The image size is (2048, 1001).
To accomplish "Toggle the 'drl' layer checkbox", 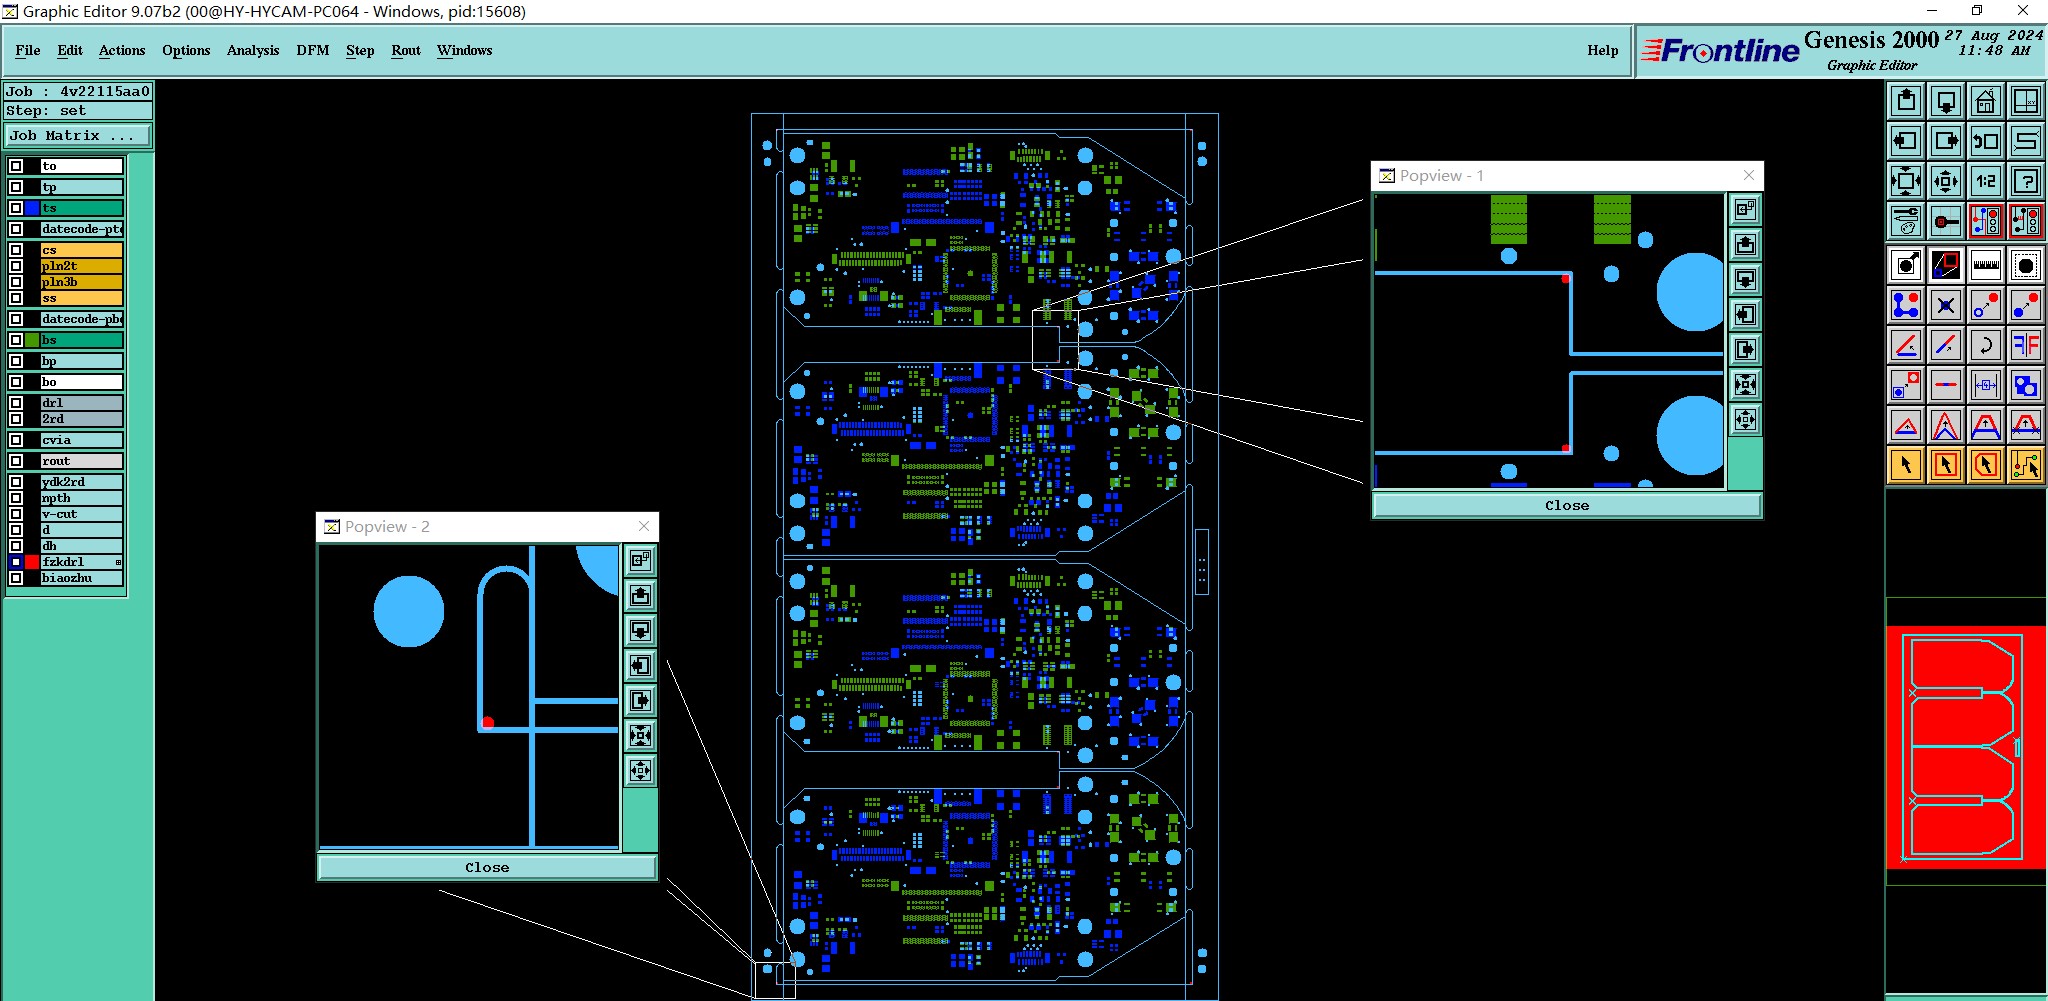I will (x=16, y=403).
